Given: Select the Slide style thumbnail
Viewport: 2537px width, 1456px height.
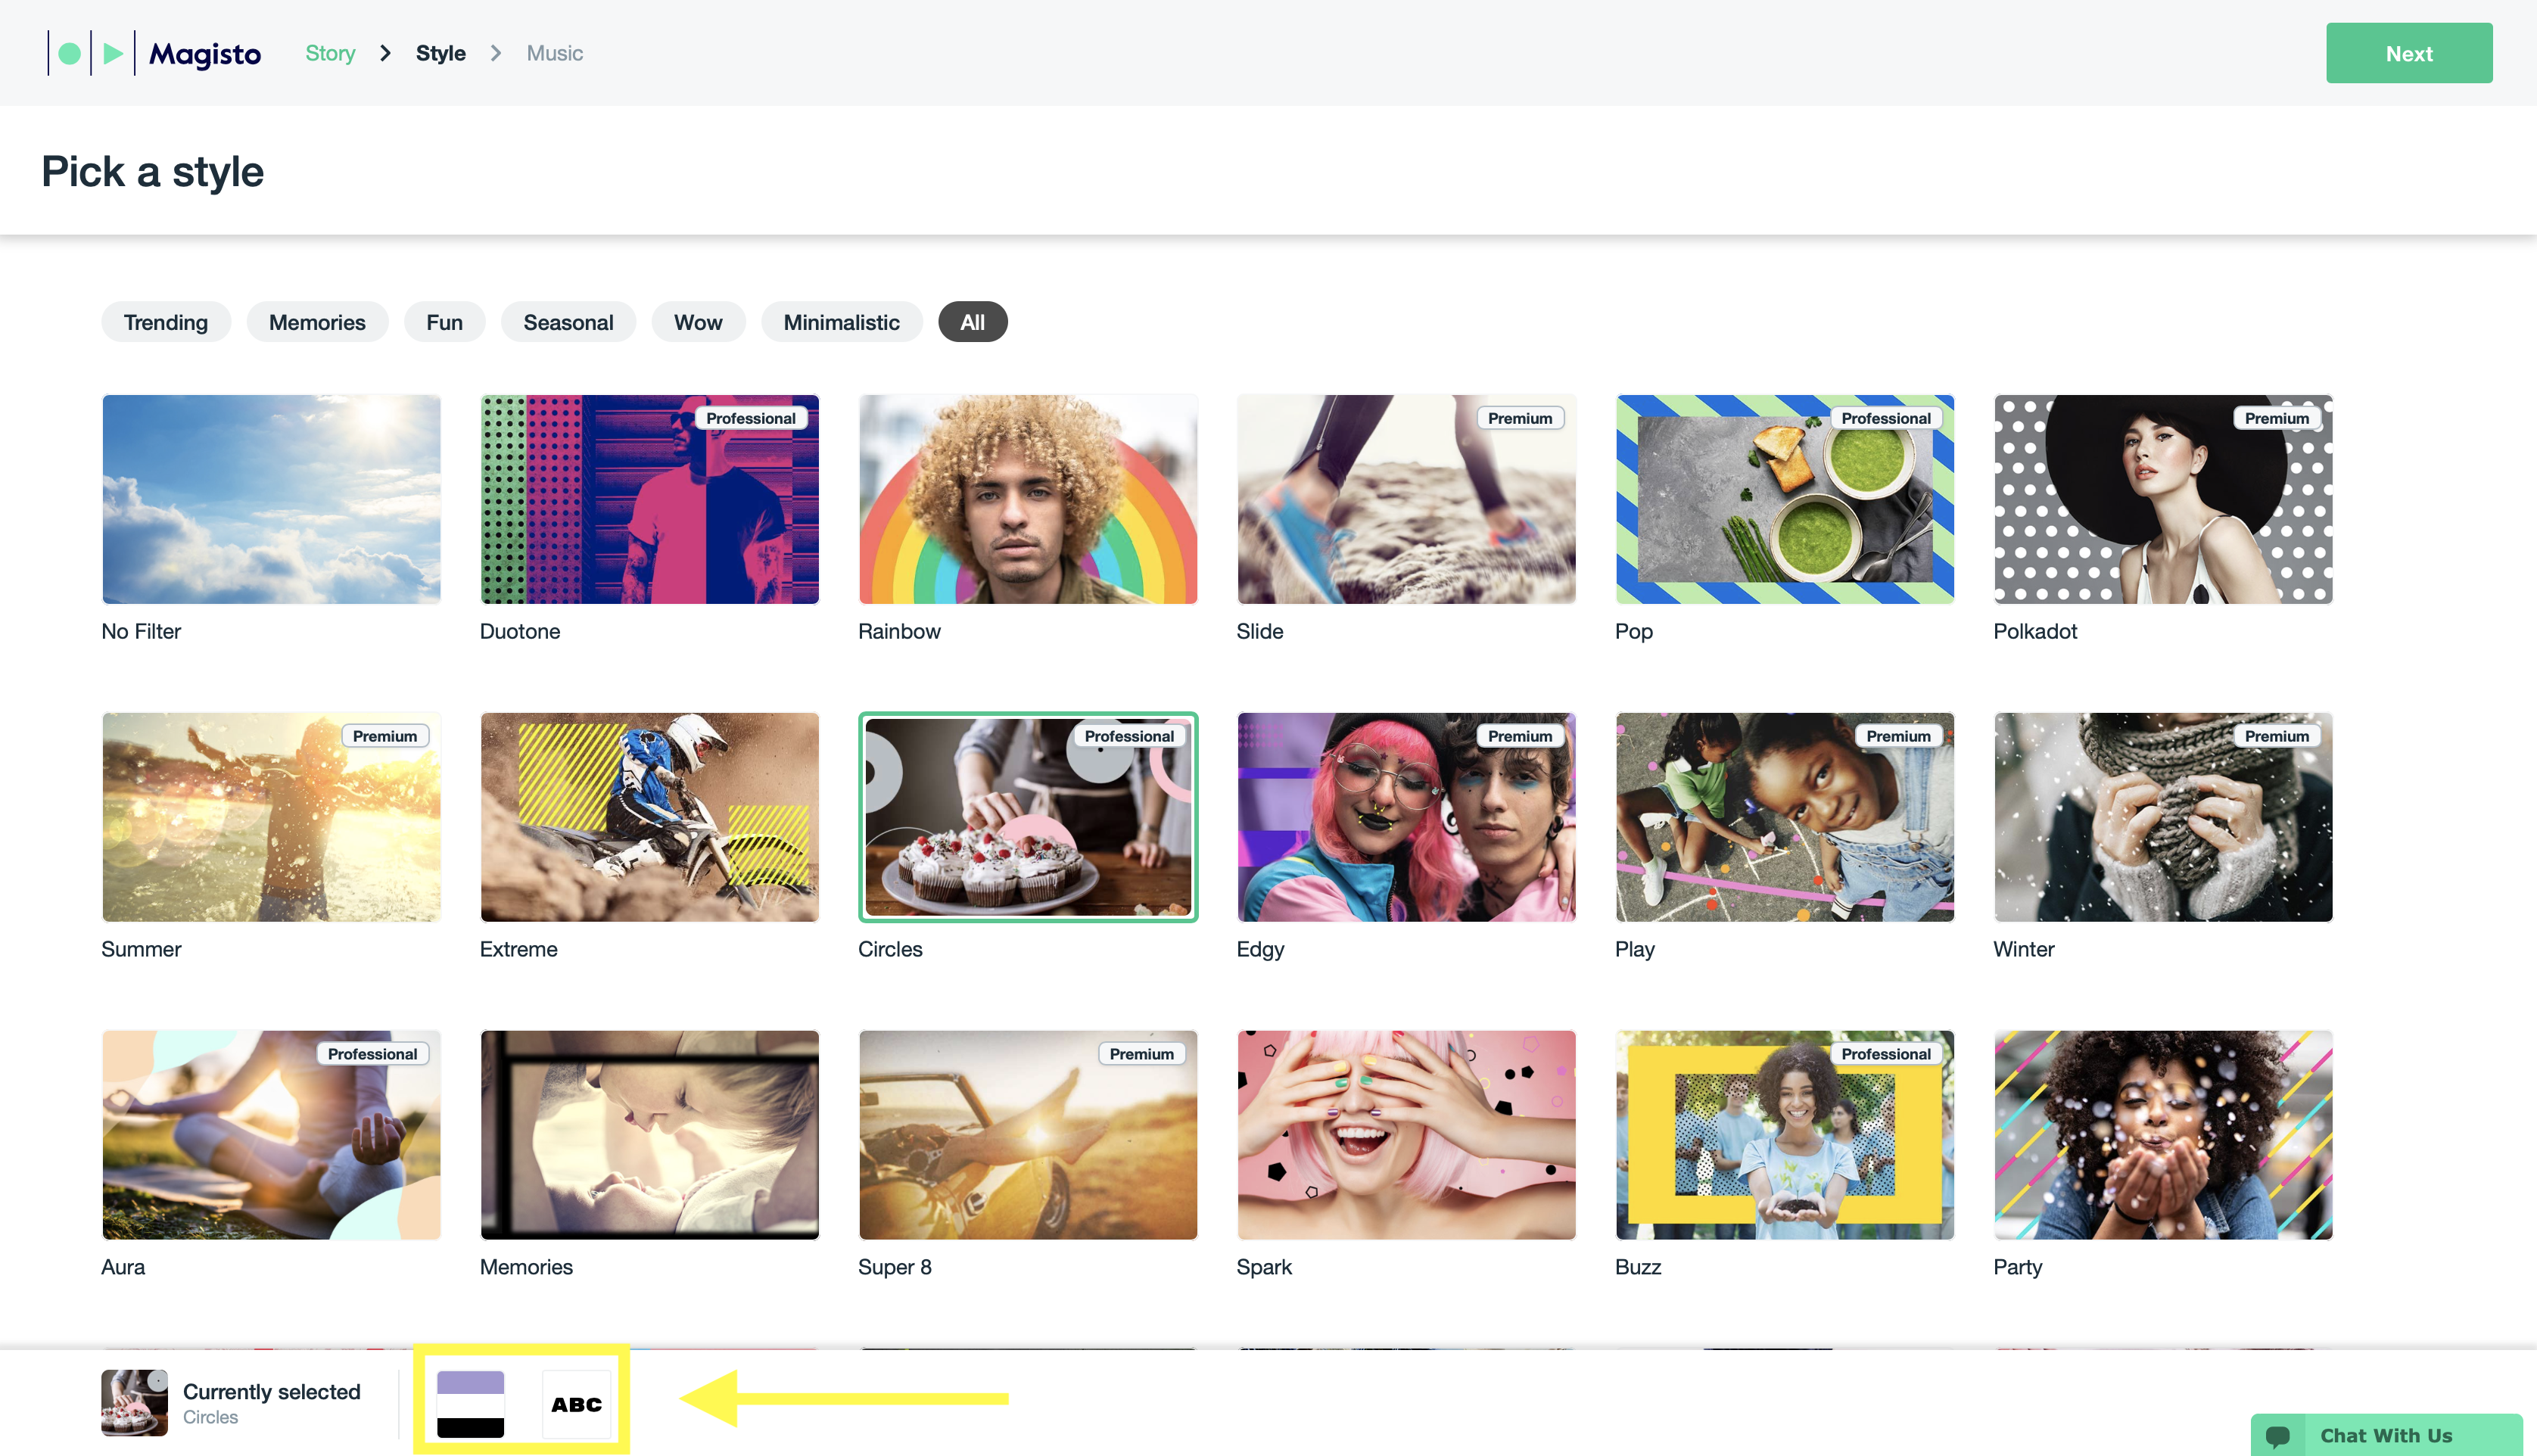Looking at the screenshot, I should (1406, 499).
